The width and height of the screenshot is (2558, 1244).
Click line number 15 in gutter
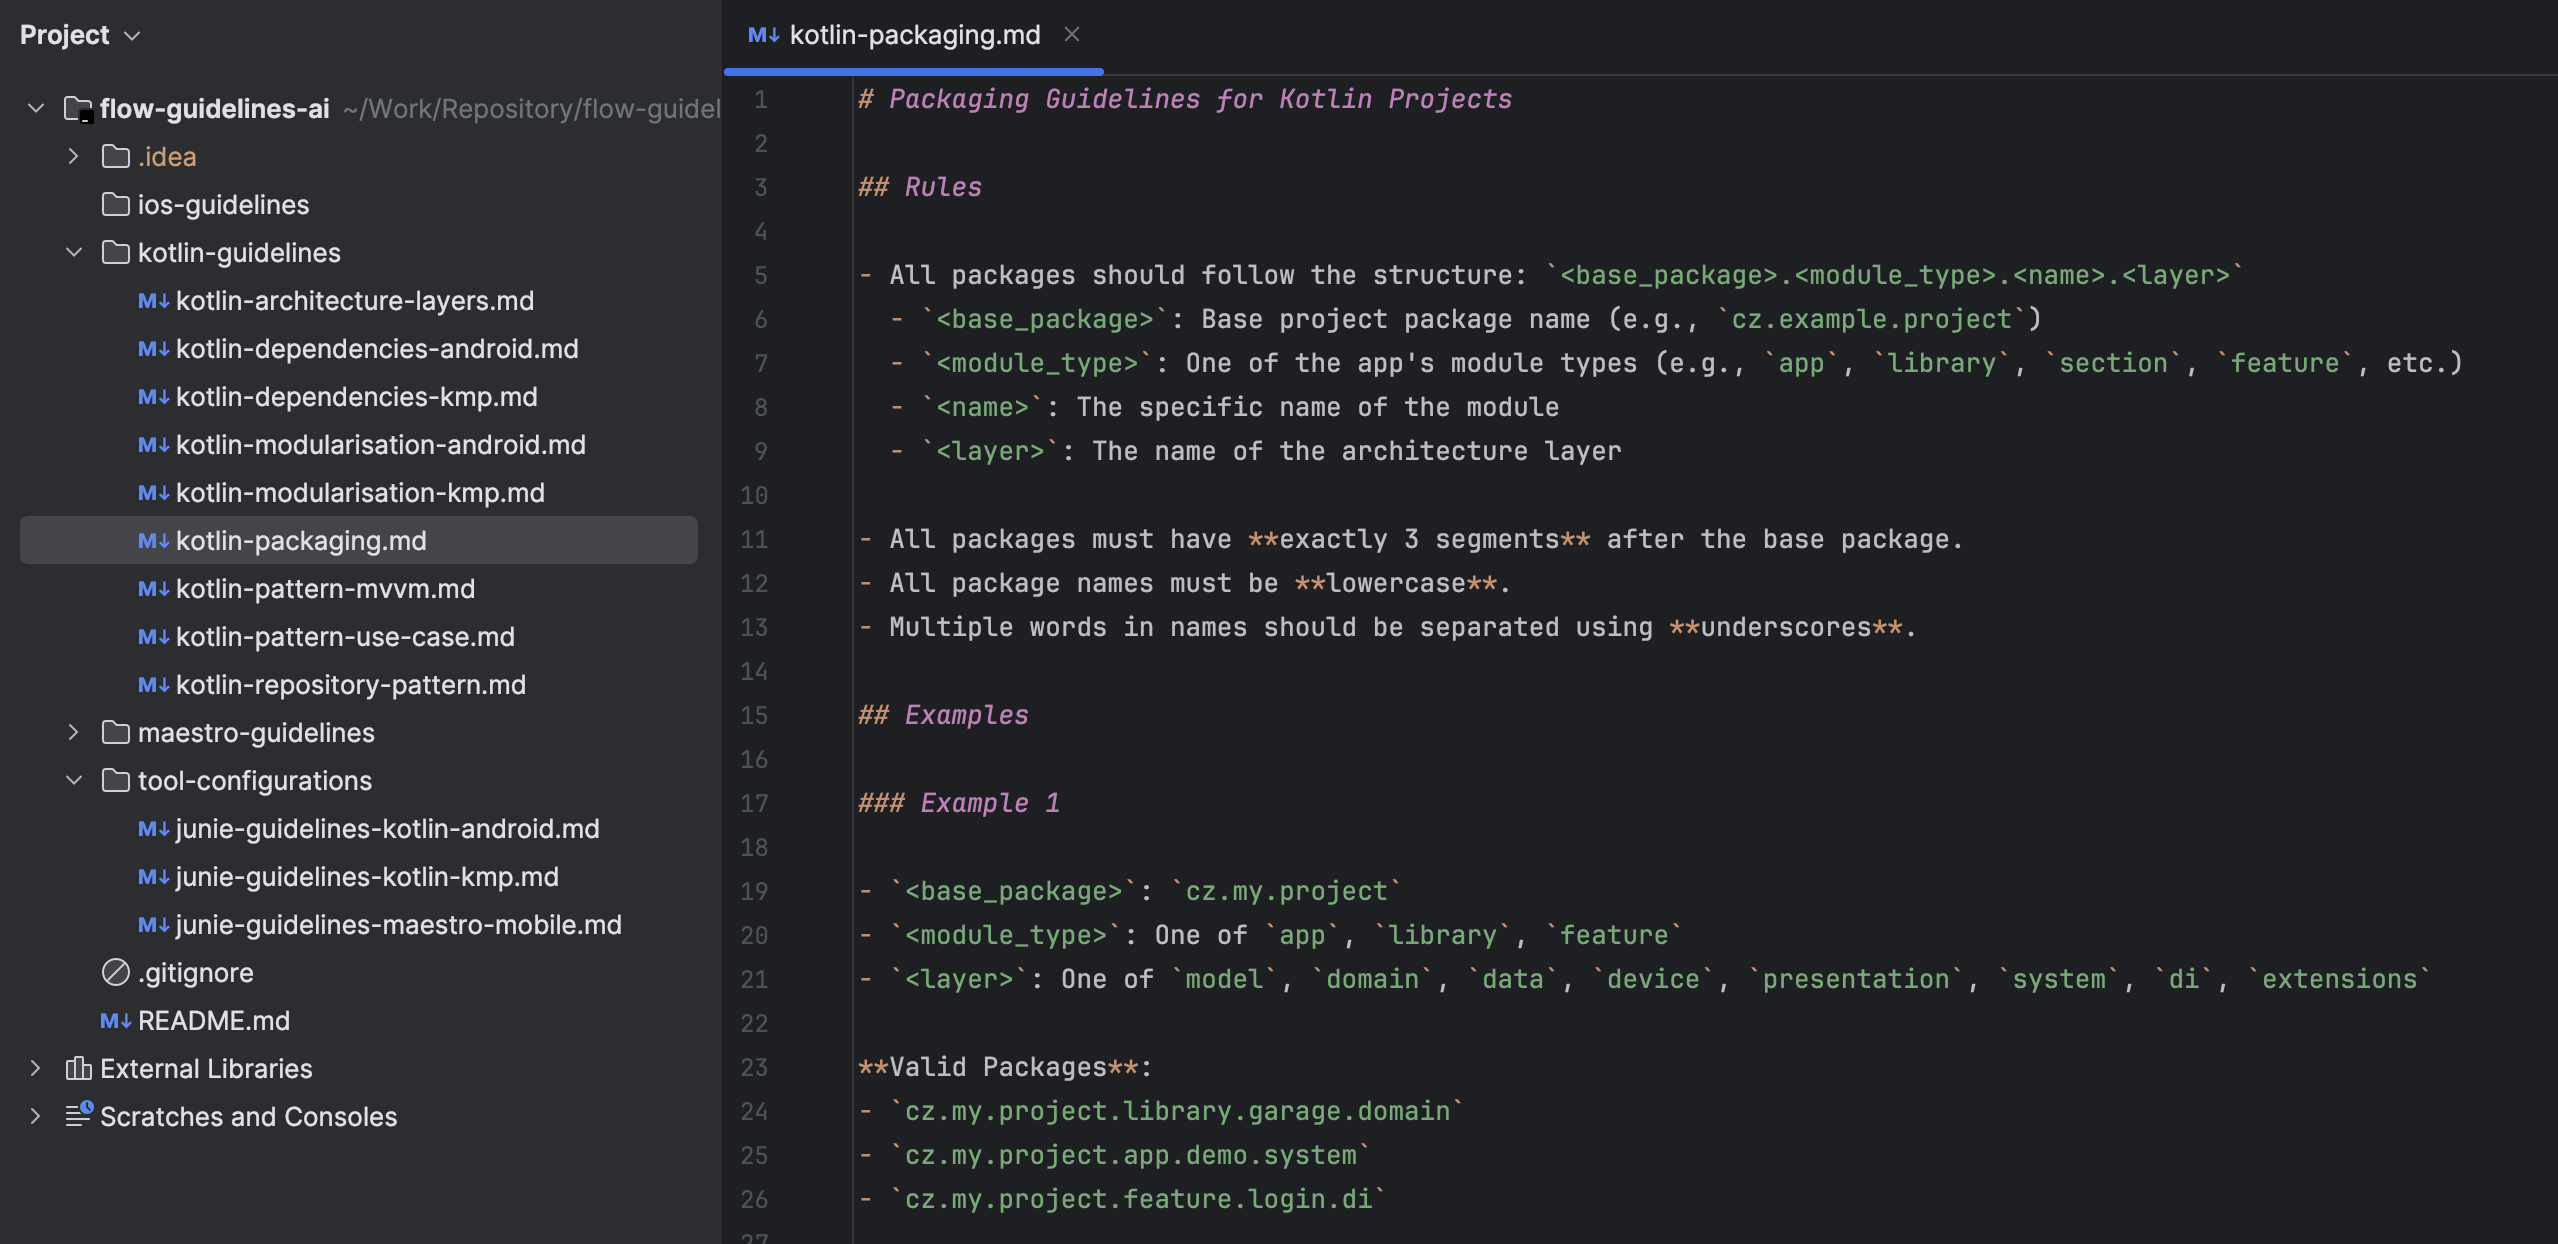754,715
